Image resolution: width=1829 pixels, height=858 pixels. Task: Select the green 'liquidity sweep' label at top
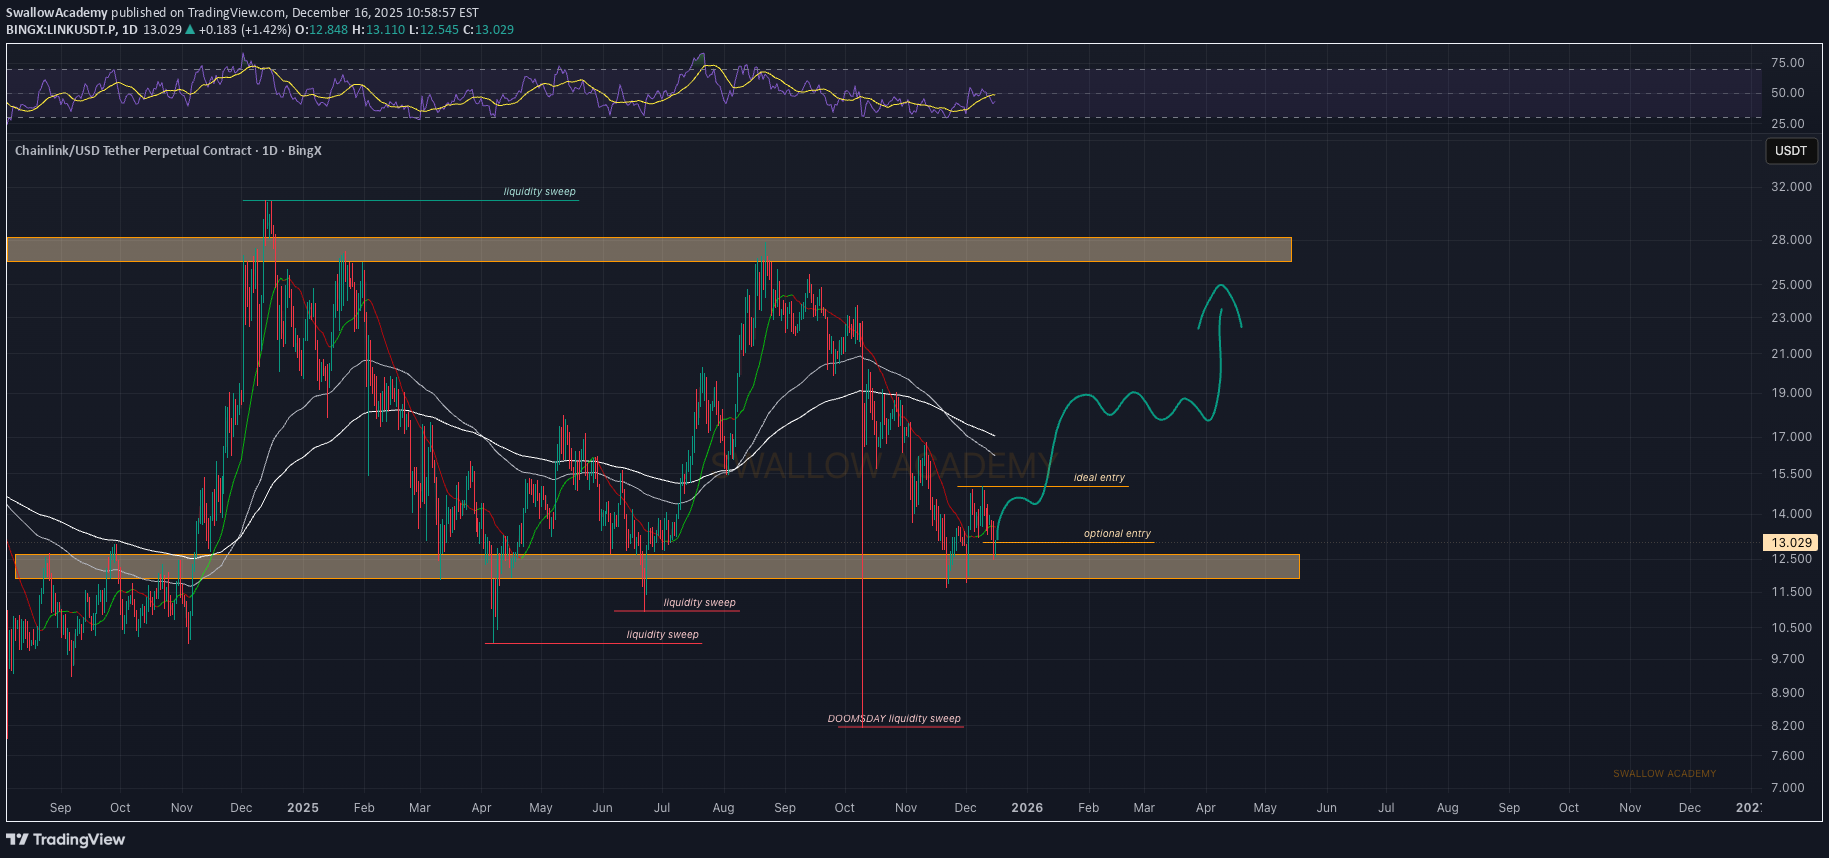pos(539,192)
